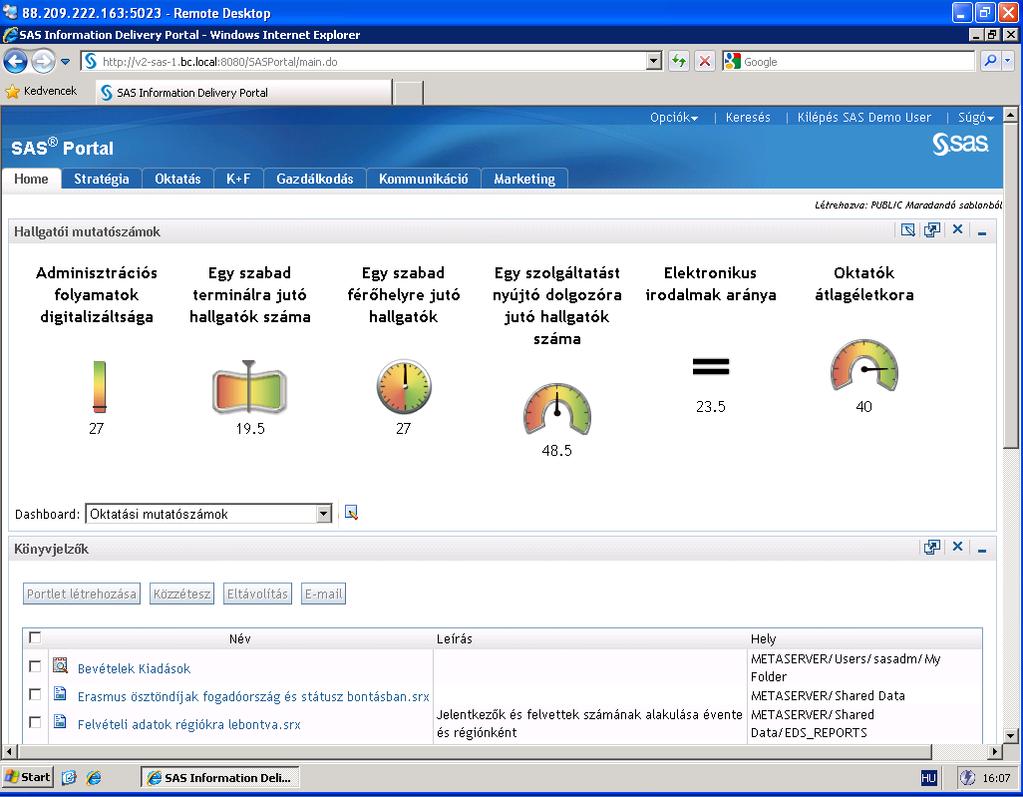Click the Közzétesz button
Image resolution: width=1023 pixels, height=797 pixels.
pos(182,594)
